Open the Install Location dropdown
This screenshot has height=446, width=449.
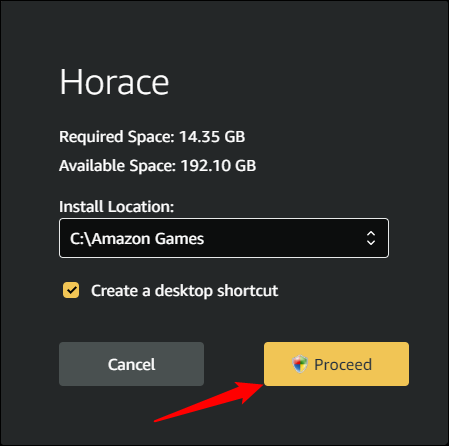(x=224, y=238)
